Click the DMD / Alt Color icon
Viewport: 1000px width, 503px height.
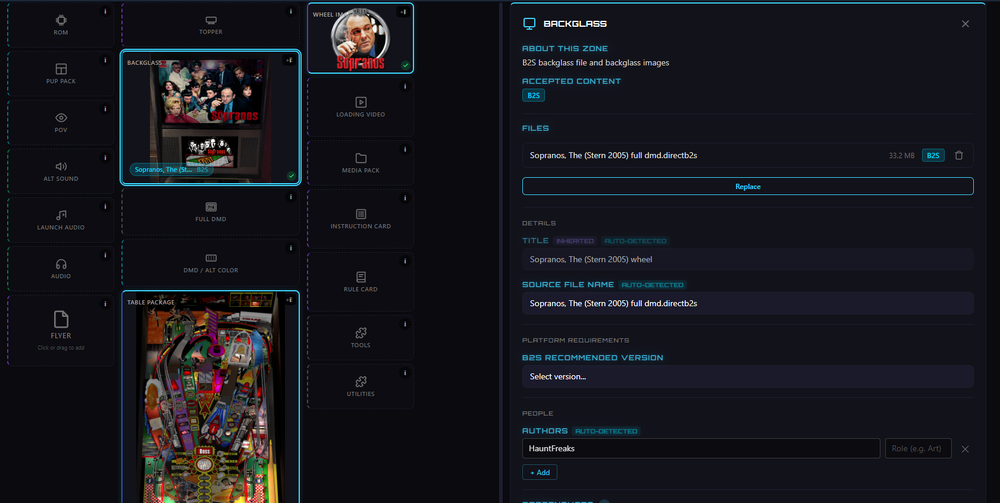[211, 258]
